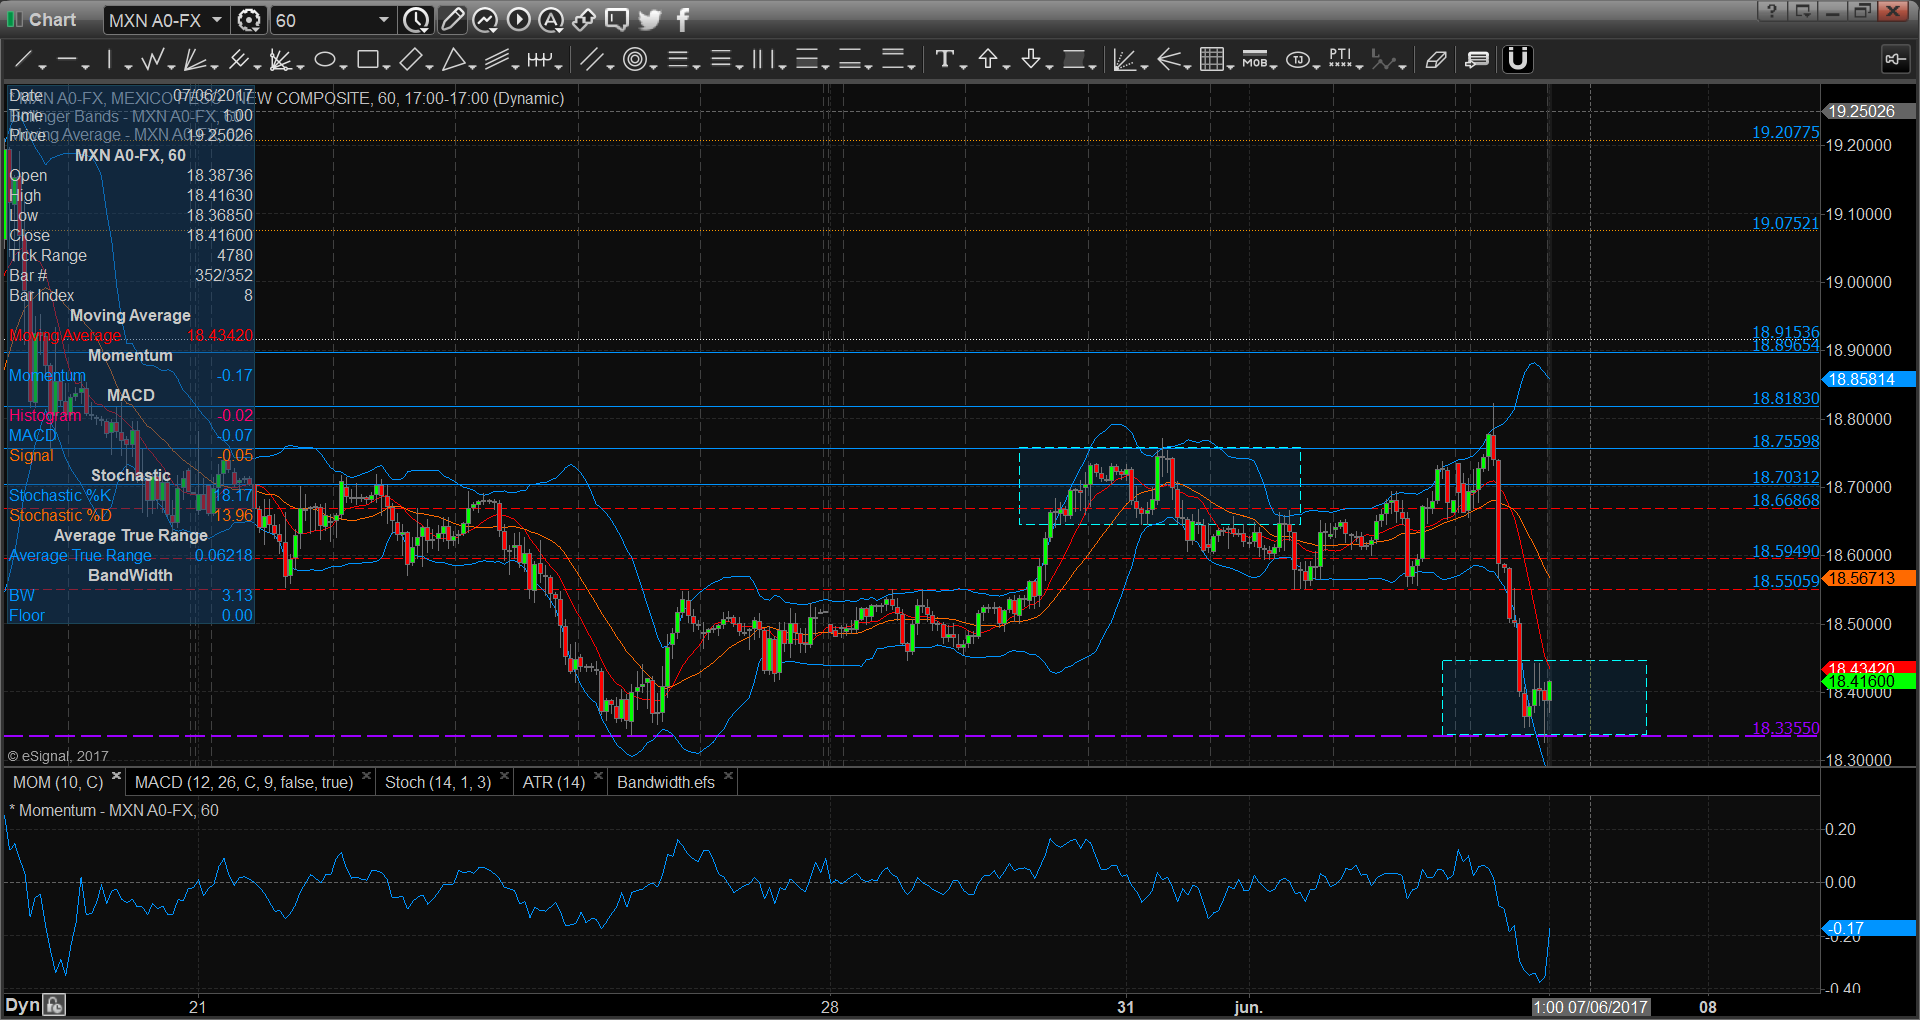
Task: Open the time template clock icon
Action: point(416,19)
